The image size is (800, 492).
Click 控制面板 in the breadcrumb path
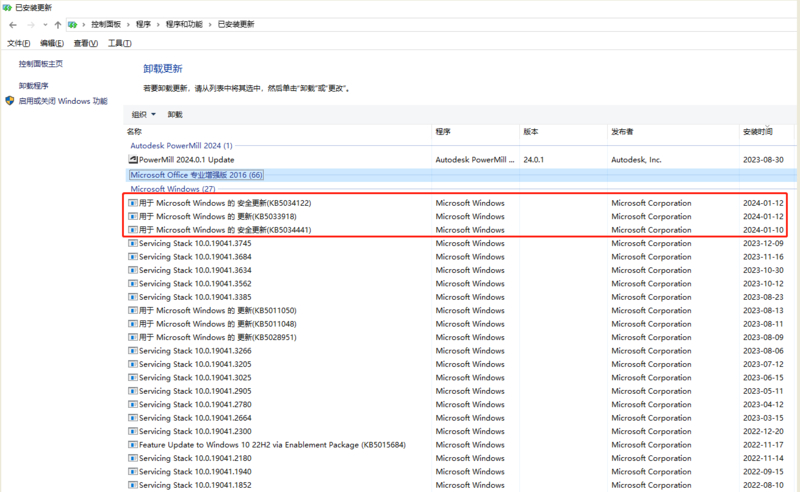tap(106, 24)
